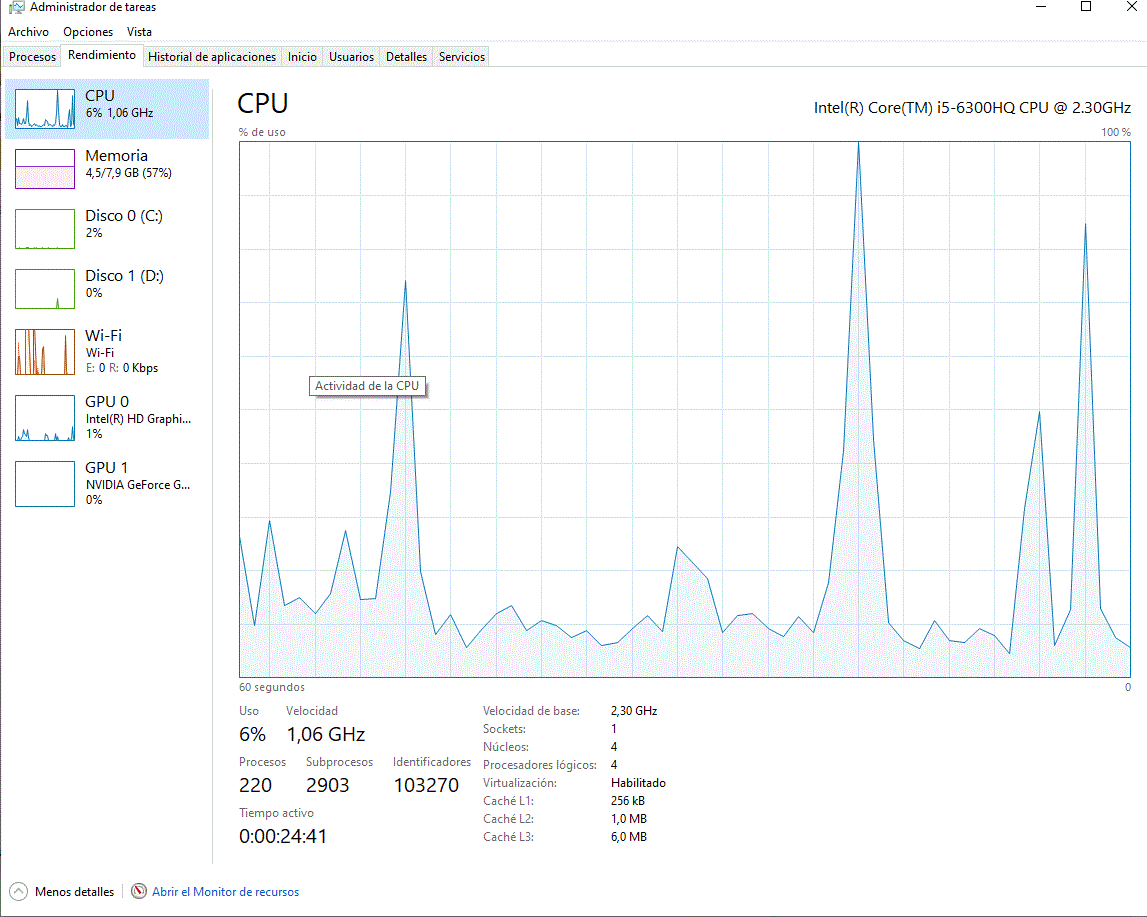Click the Memoria 4,5/7,9 GB text
This screenshot has width=1147, height=917.
(x=129, y=173)
